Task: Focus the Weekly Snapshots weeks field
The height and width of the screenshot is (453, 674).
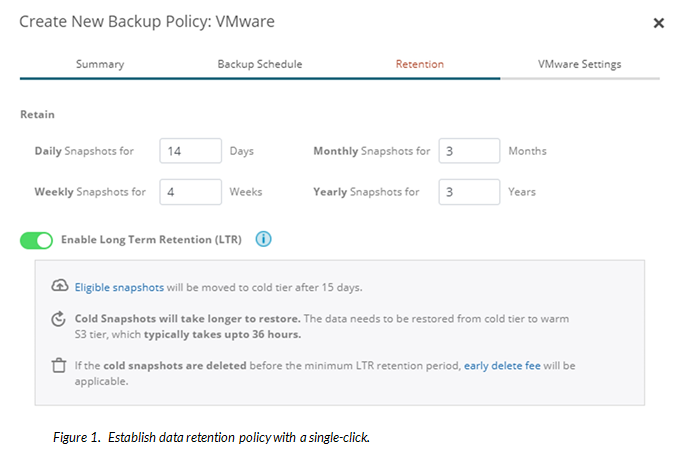Action: (189, 192)
